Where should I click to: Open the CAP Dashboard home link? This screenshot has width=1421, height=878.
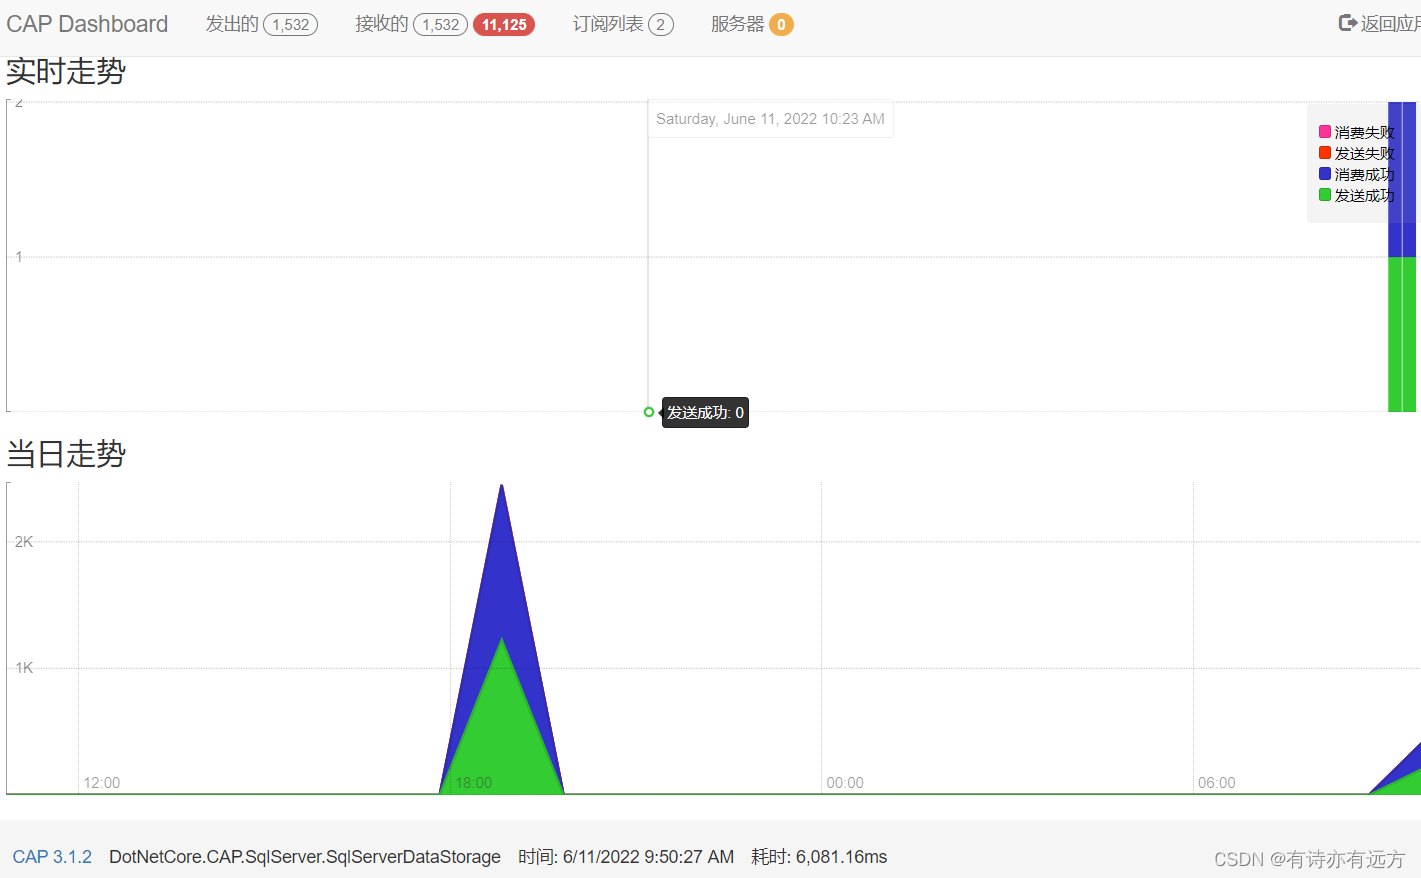click(x=87, y=24)
